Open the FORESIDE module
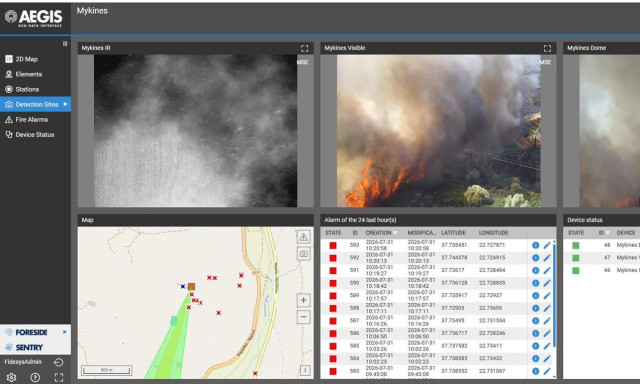 coord(31,332)
